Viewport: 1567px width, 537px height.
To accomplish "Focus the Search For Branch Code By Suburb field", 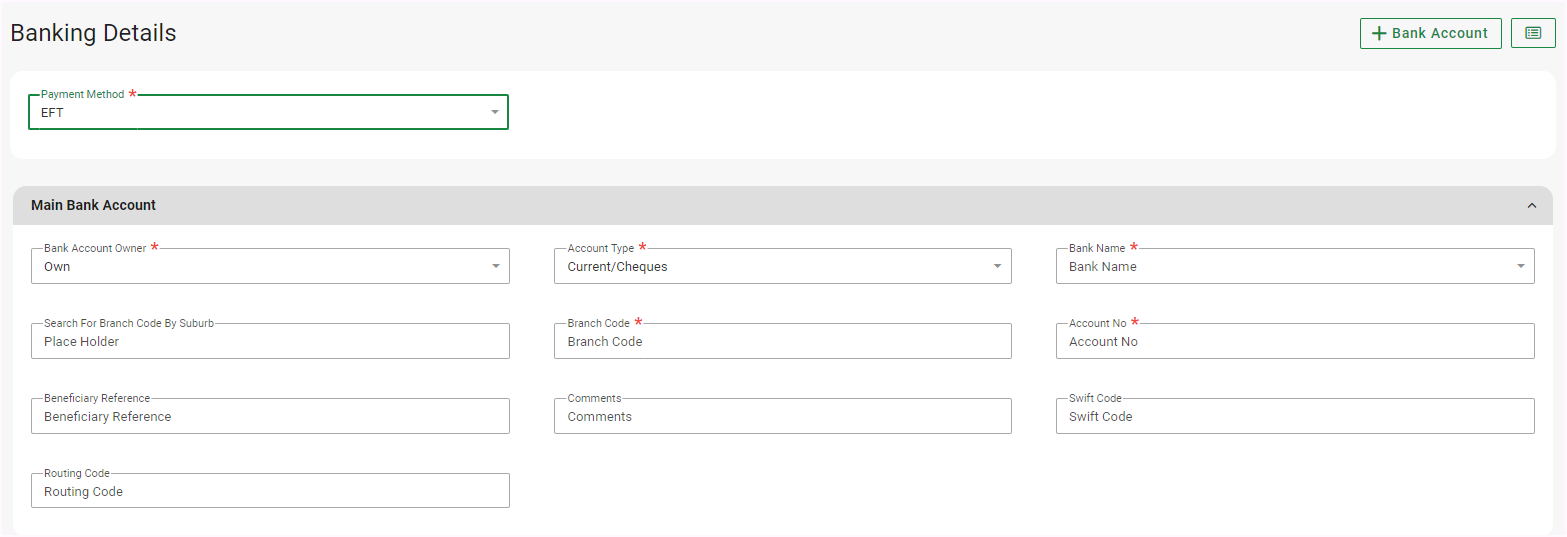I will [270, 342].
